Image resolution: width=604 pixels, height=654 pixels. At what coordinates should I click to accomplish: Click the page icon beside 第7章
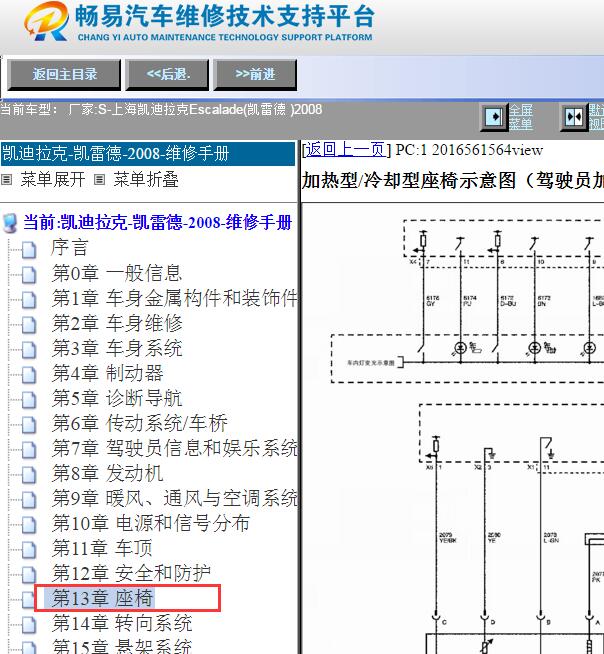point(29,450)
